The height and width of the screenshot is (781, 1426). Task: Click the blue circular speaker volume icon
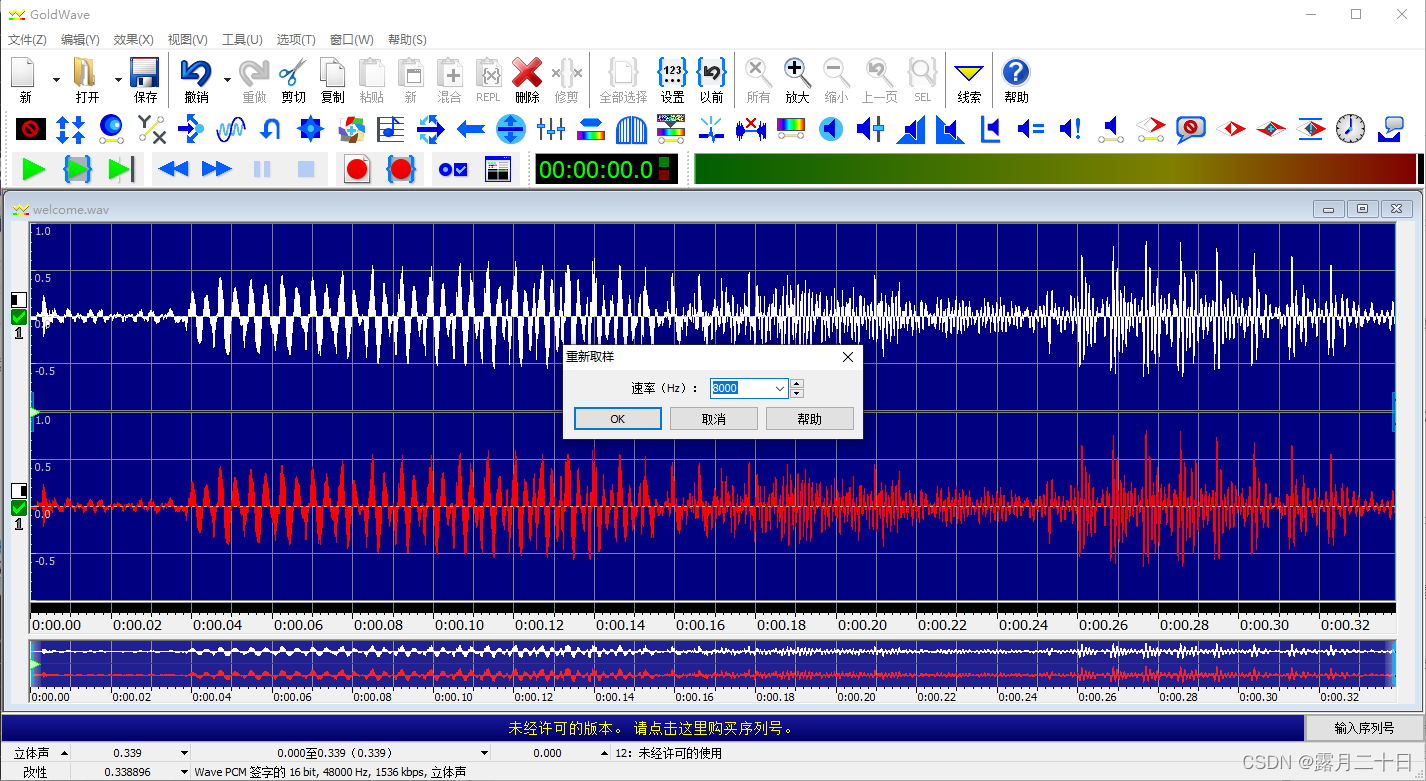click(830, 128)
